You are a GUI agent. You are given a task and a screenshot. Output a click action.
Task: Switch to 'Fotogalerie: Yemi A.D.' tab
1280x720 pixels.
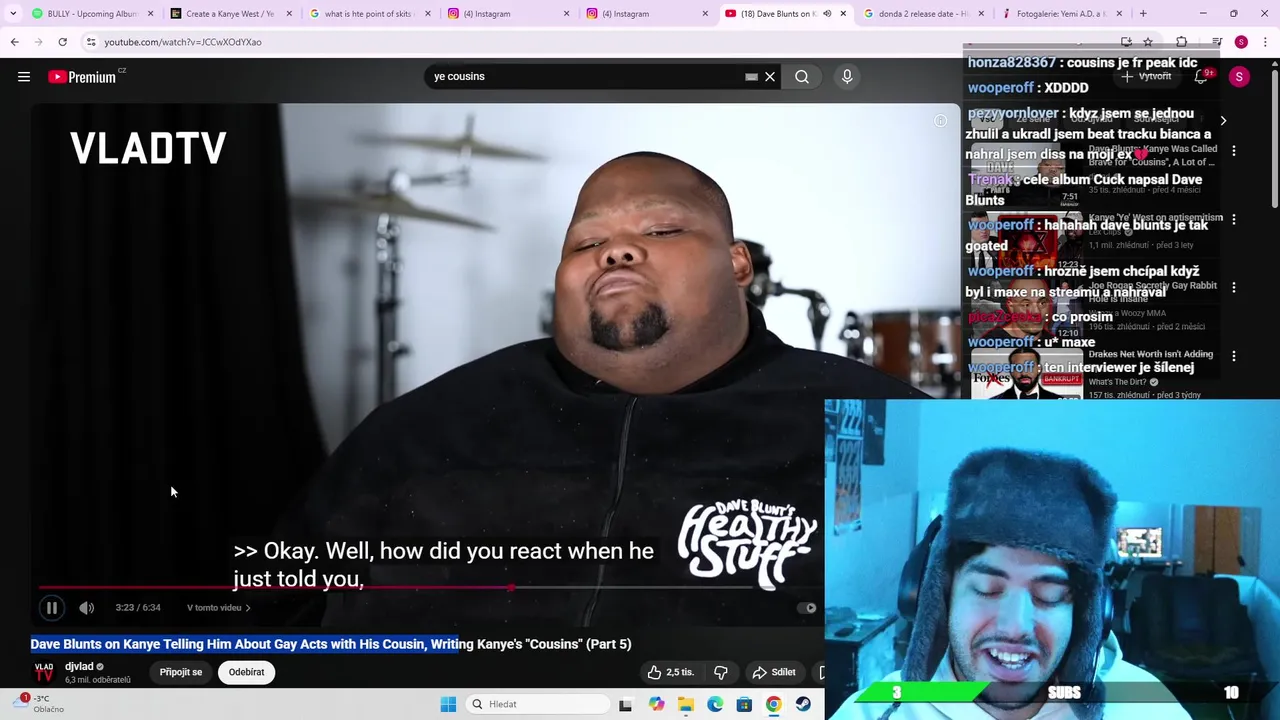click(1062, 14)
